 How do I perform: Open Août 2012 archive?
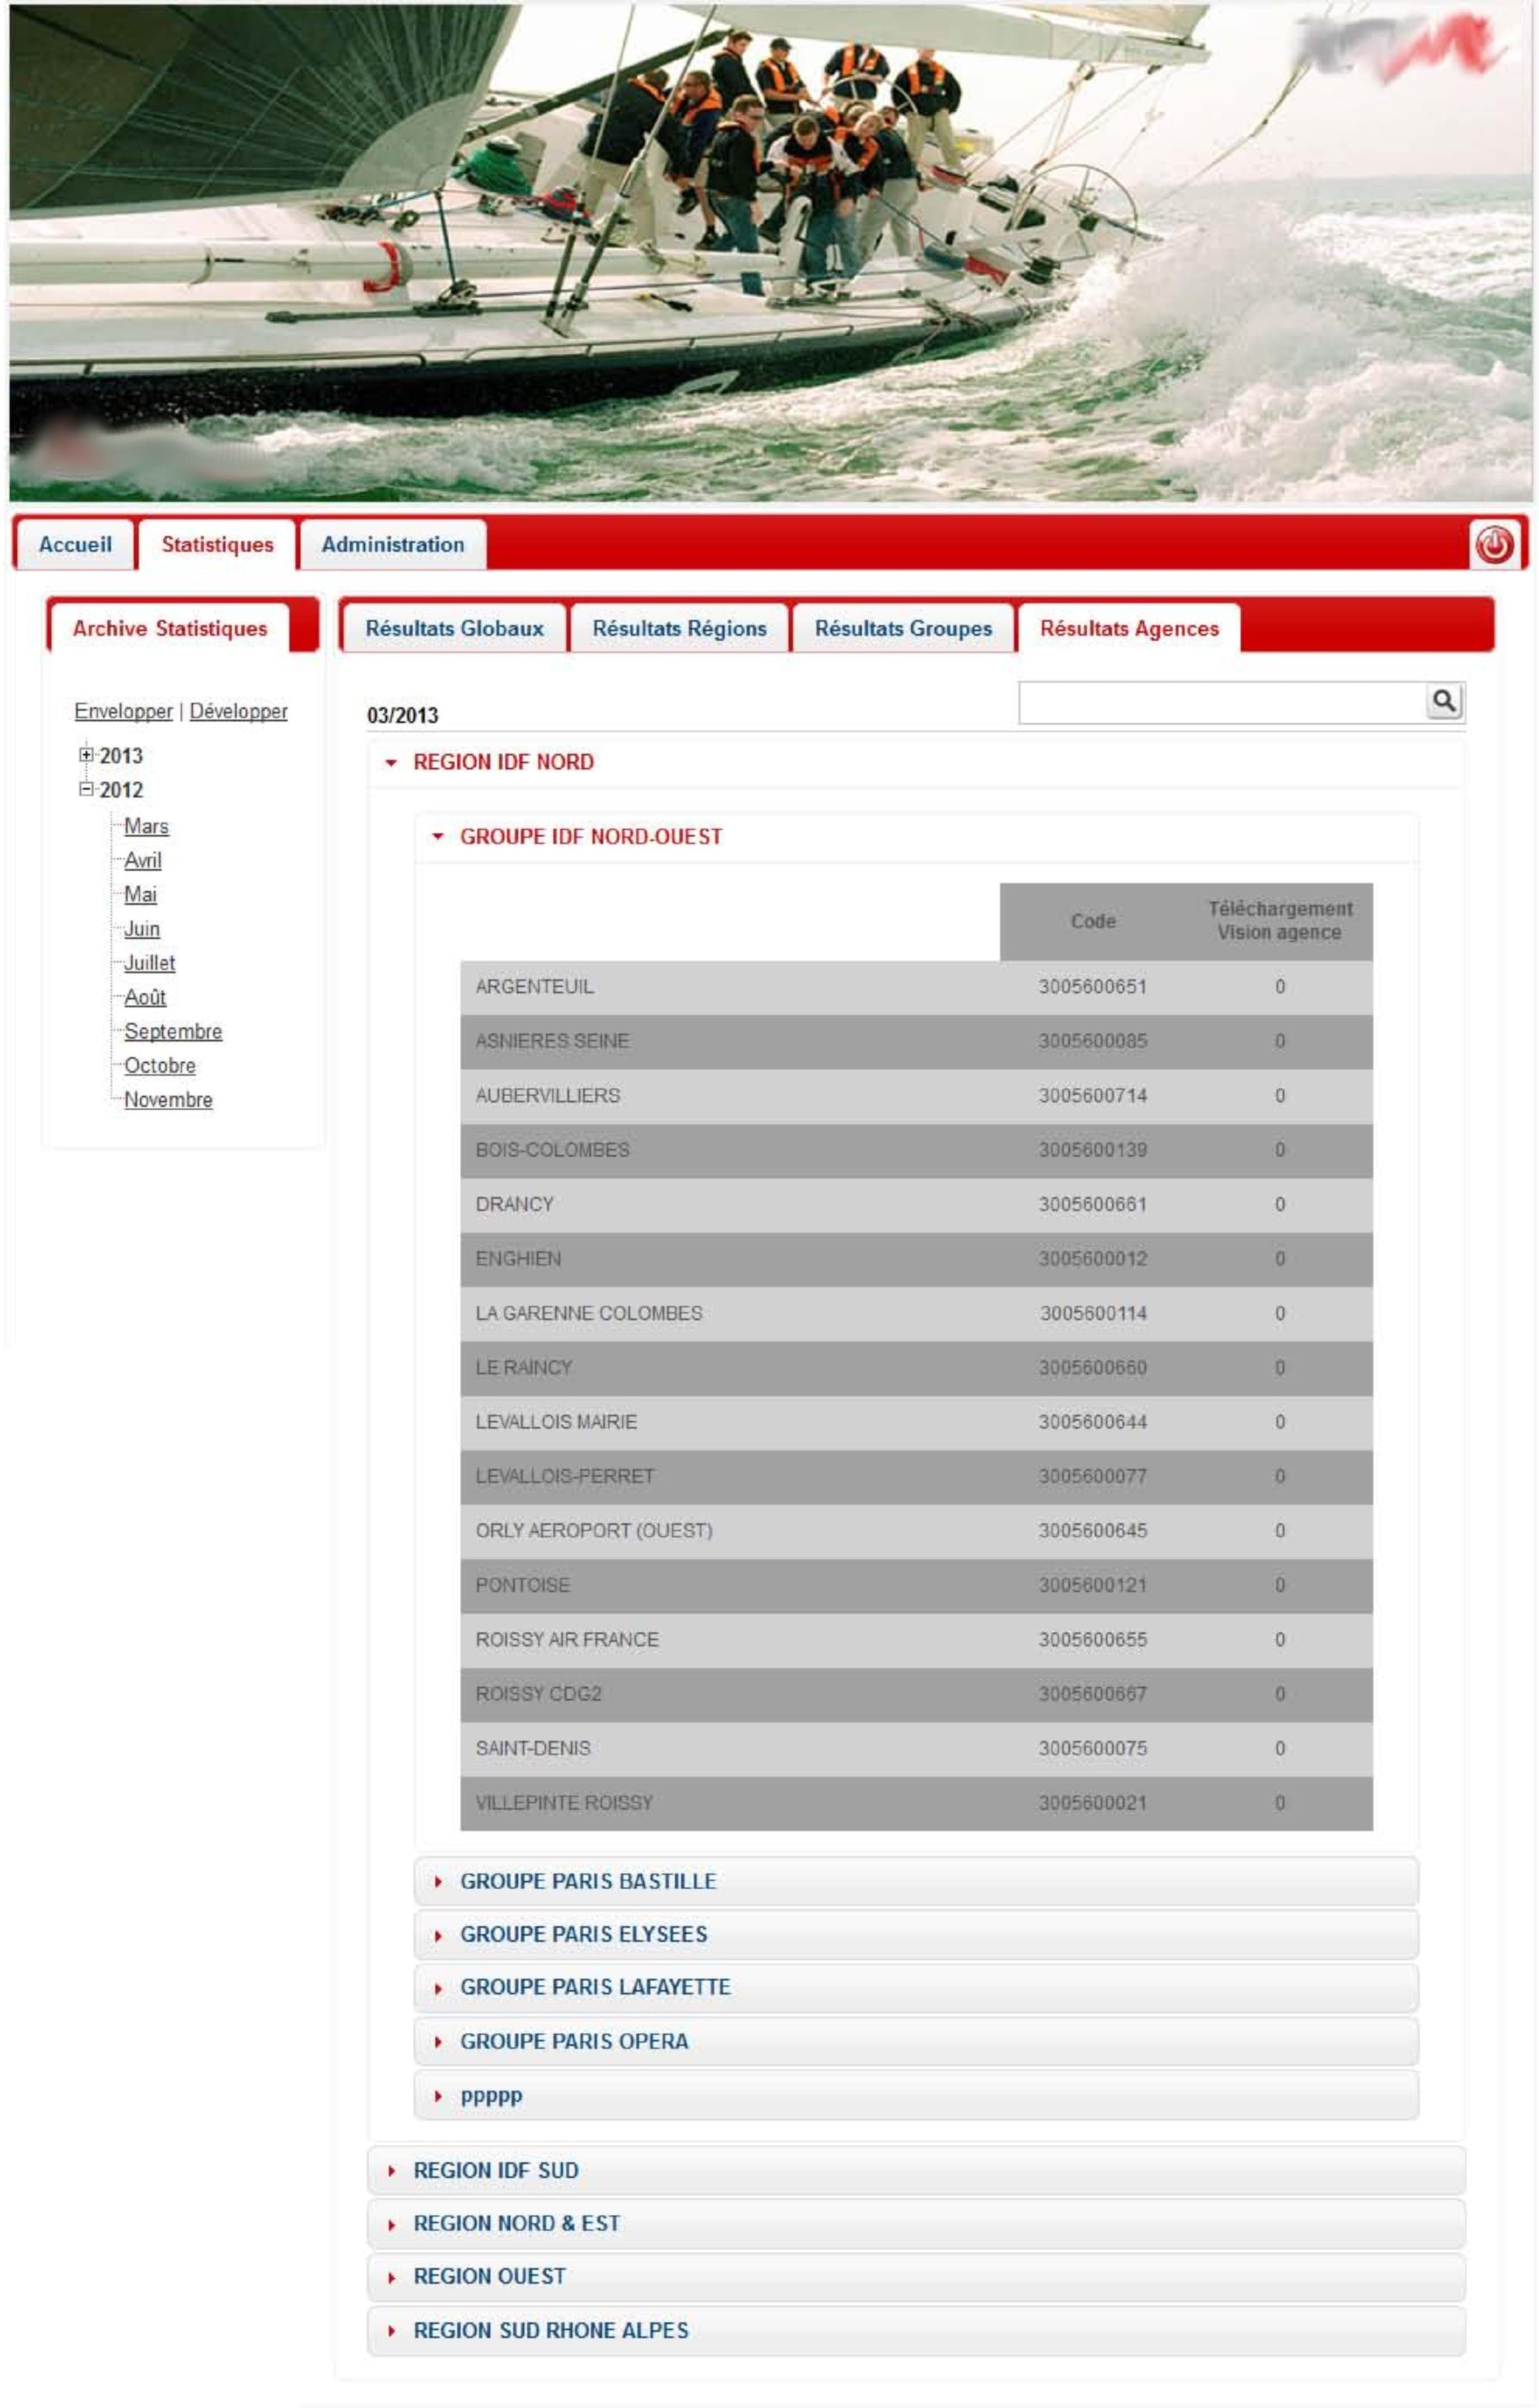145,997
